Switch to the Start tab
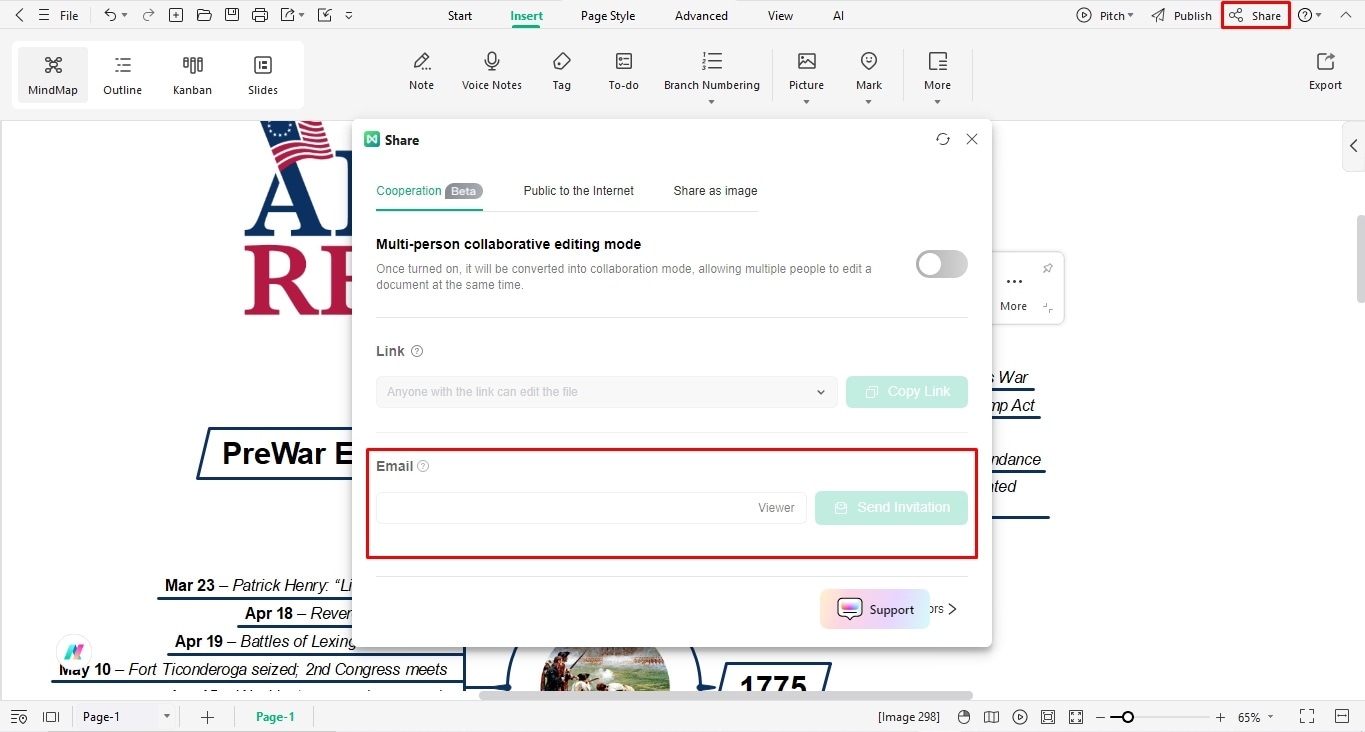 pyautogui.click(x=460, y=16)
